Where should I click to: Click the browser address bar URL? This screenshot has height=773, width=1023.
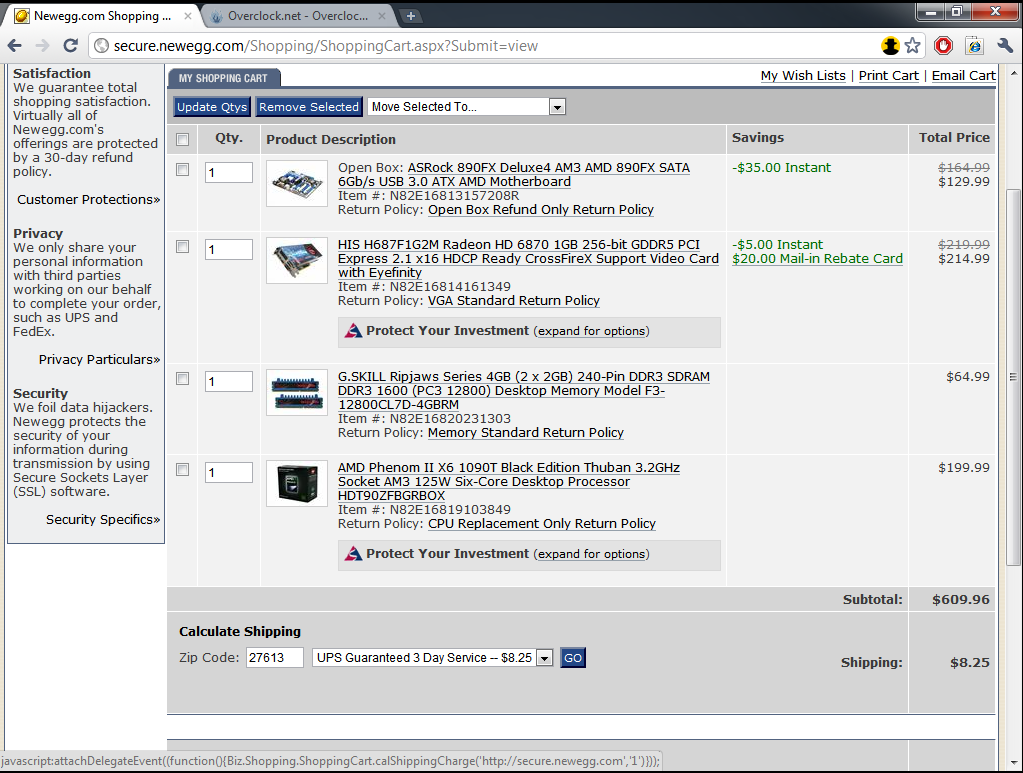point(326,46)
